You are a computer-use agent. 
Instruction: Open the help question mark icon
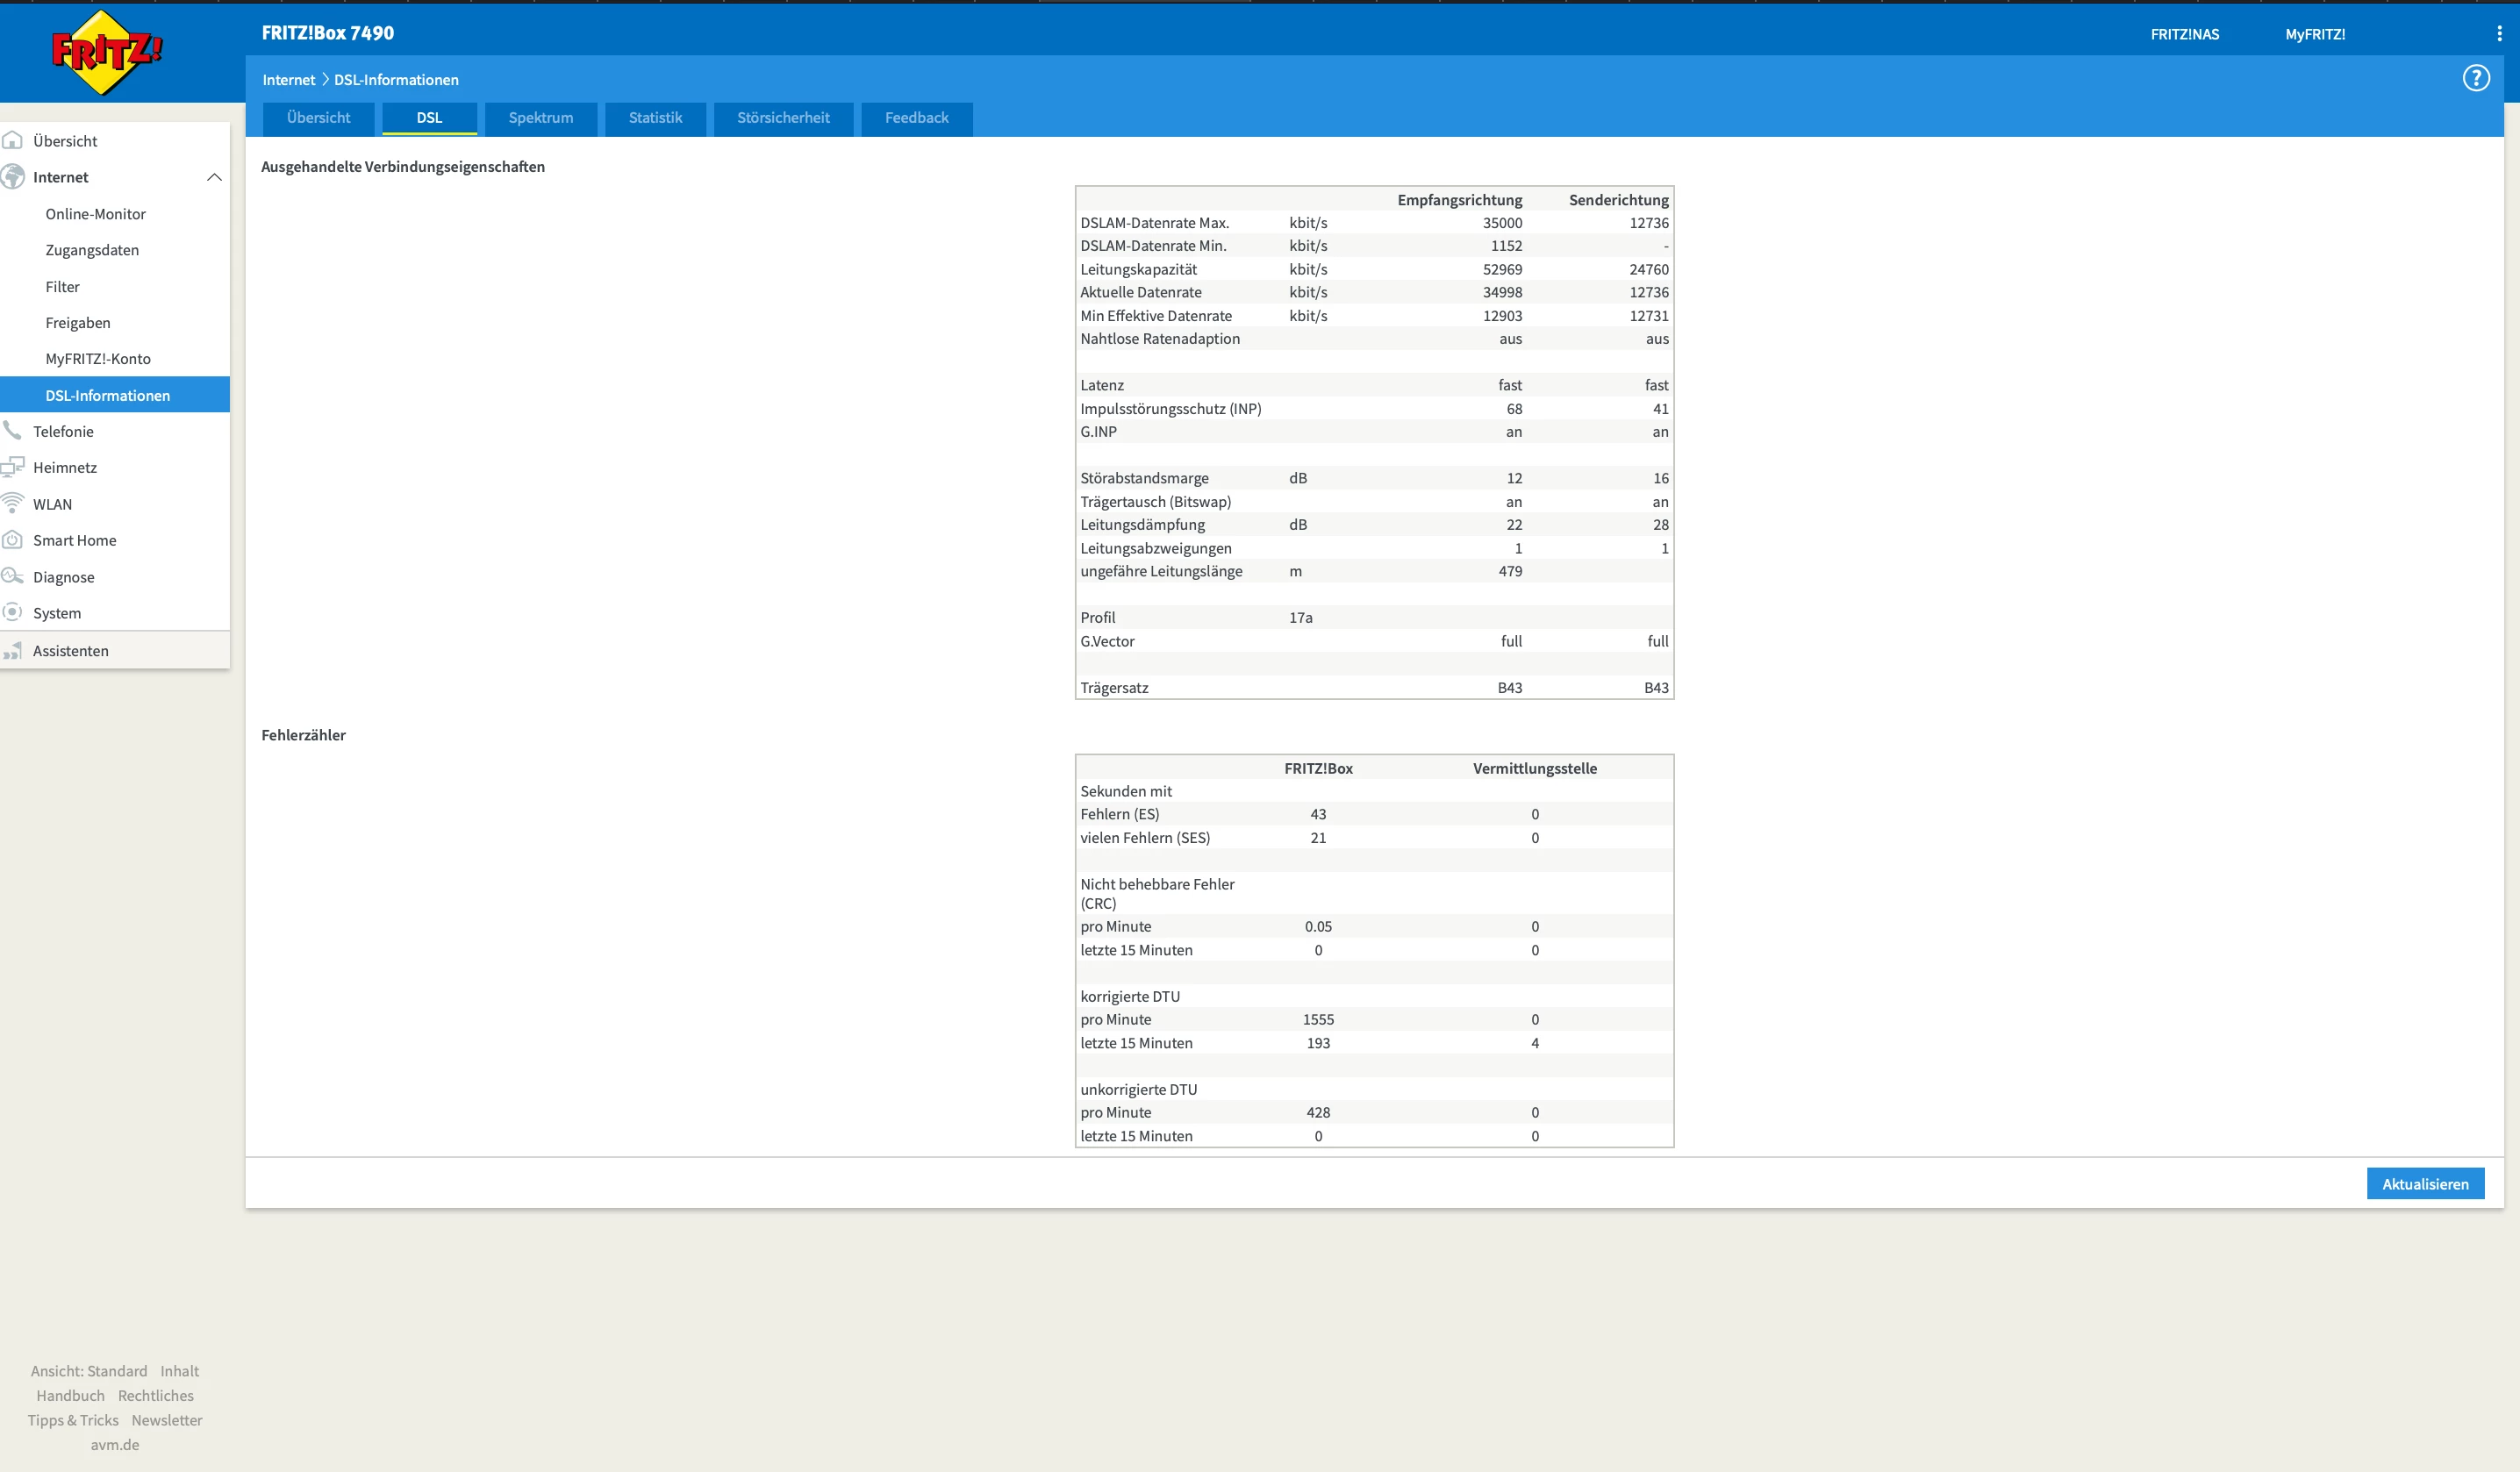[2475, 78]
